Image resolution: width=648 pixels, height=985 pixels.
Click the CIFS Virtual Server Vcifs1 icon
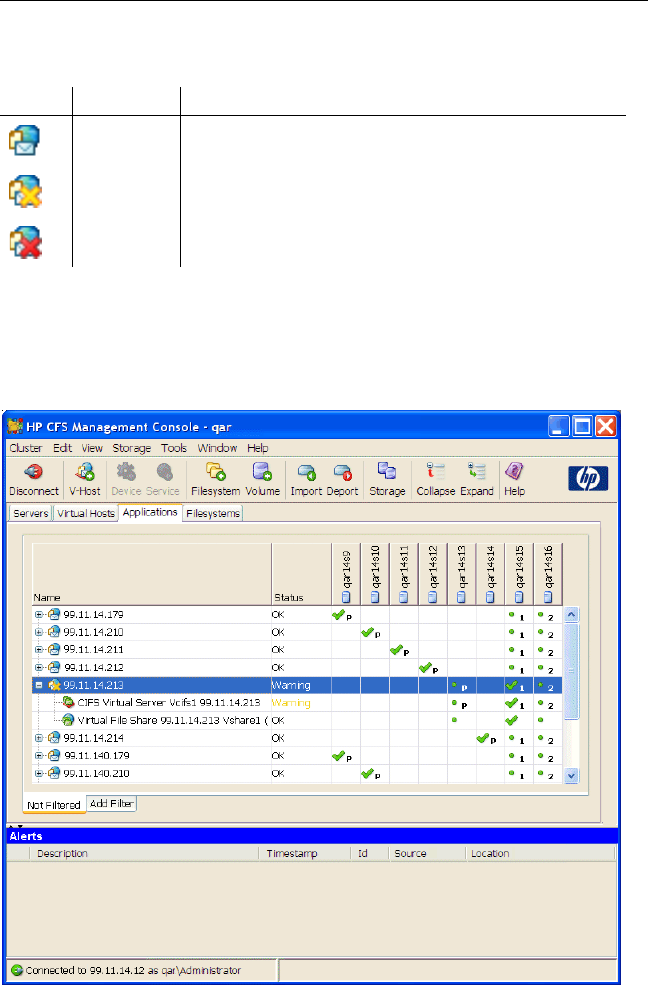[x=68, y=702]
